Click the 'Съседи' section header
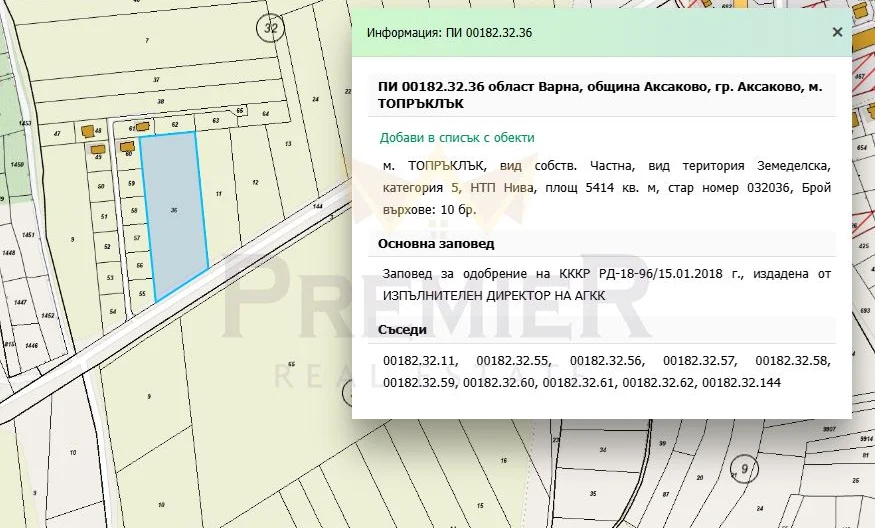This screenshot has width=875, height=528. pyautogui.click(x=403, y=330)
